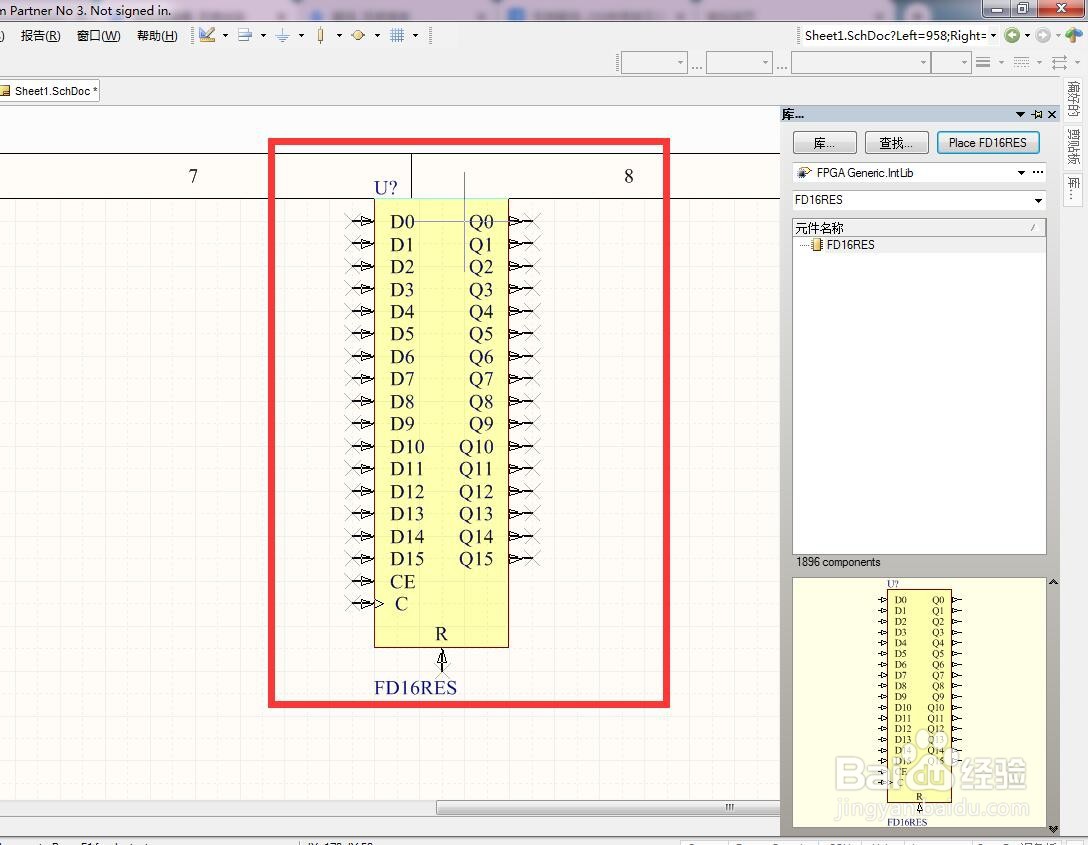Image resolution: width=1088 pixels, height=845 pixels.
Task: Click pin label D10 on the component
Action: pos(407,447)
